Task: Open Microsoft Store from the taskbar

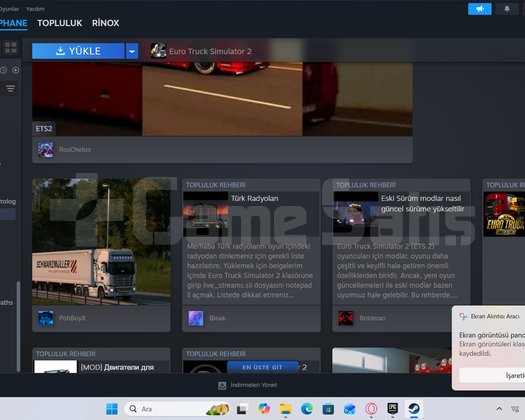Action: pyautogui.click(x=328, y=409)
